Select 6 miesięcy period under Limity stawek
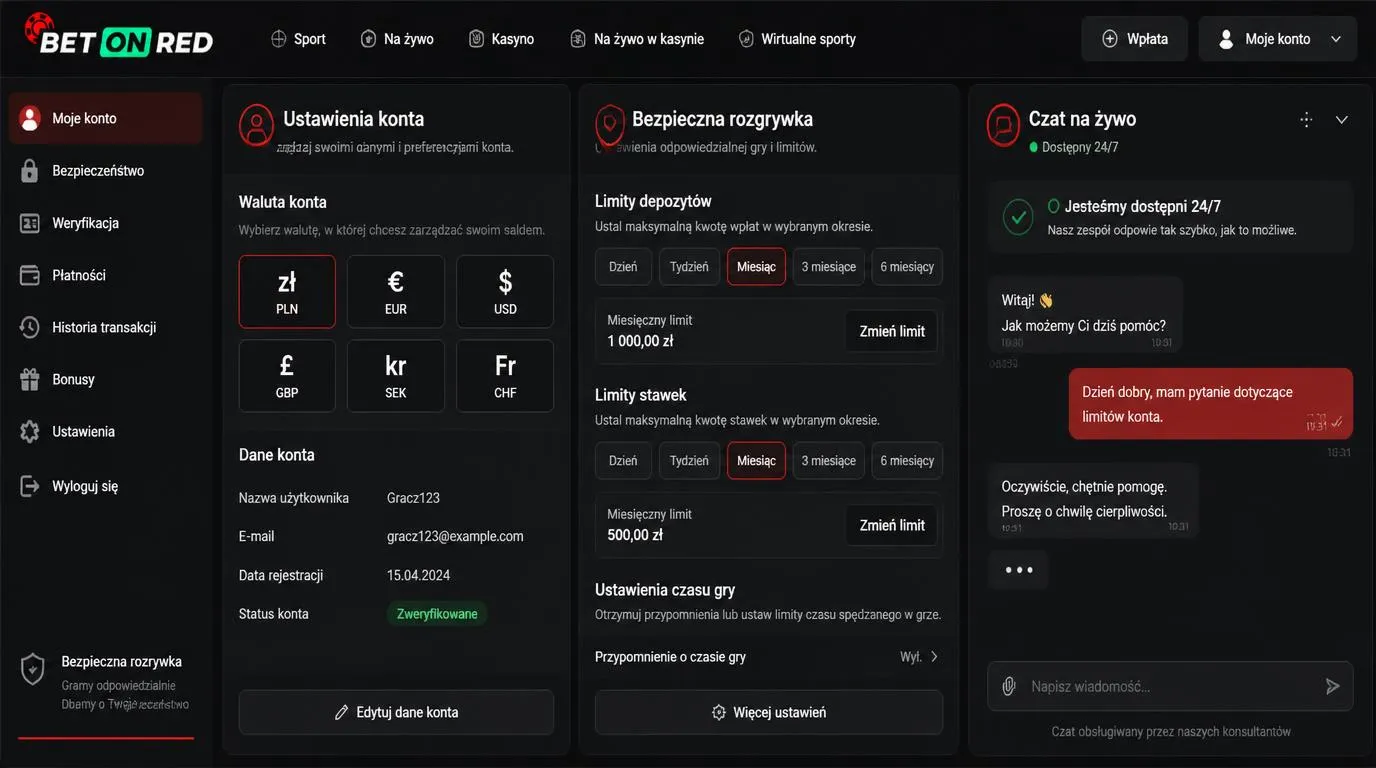 (x=907, y=461)
